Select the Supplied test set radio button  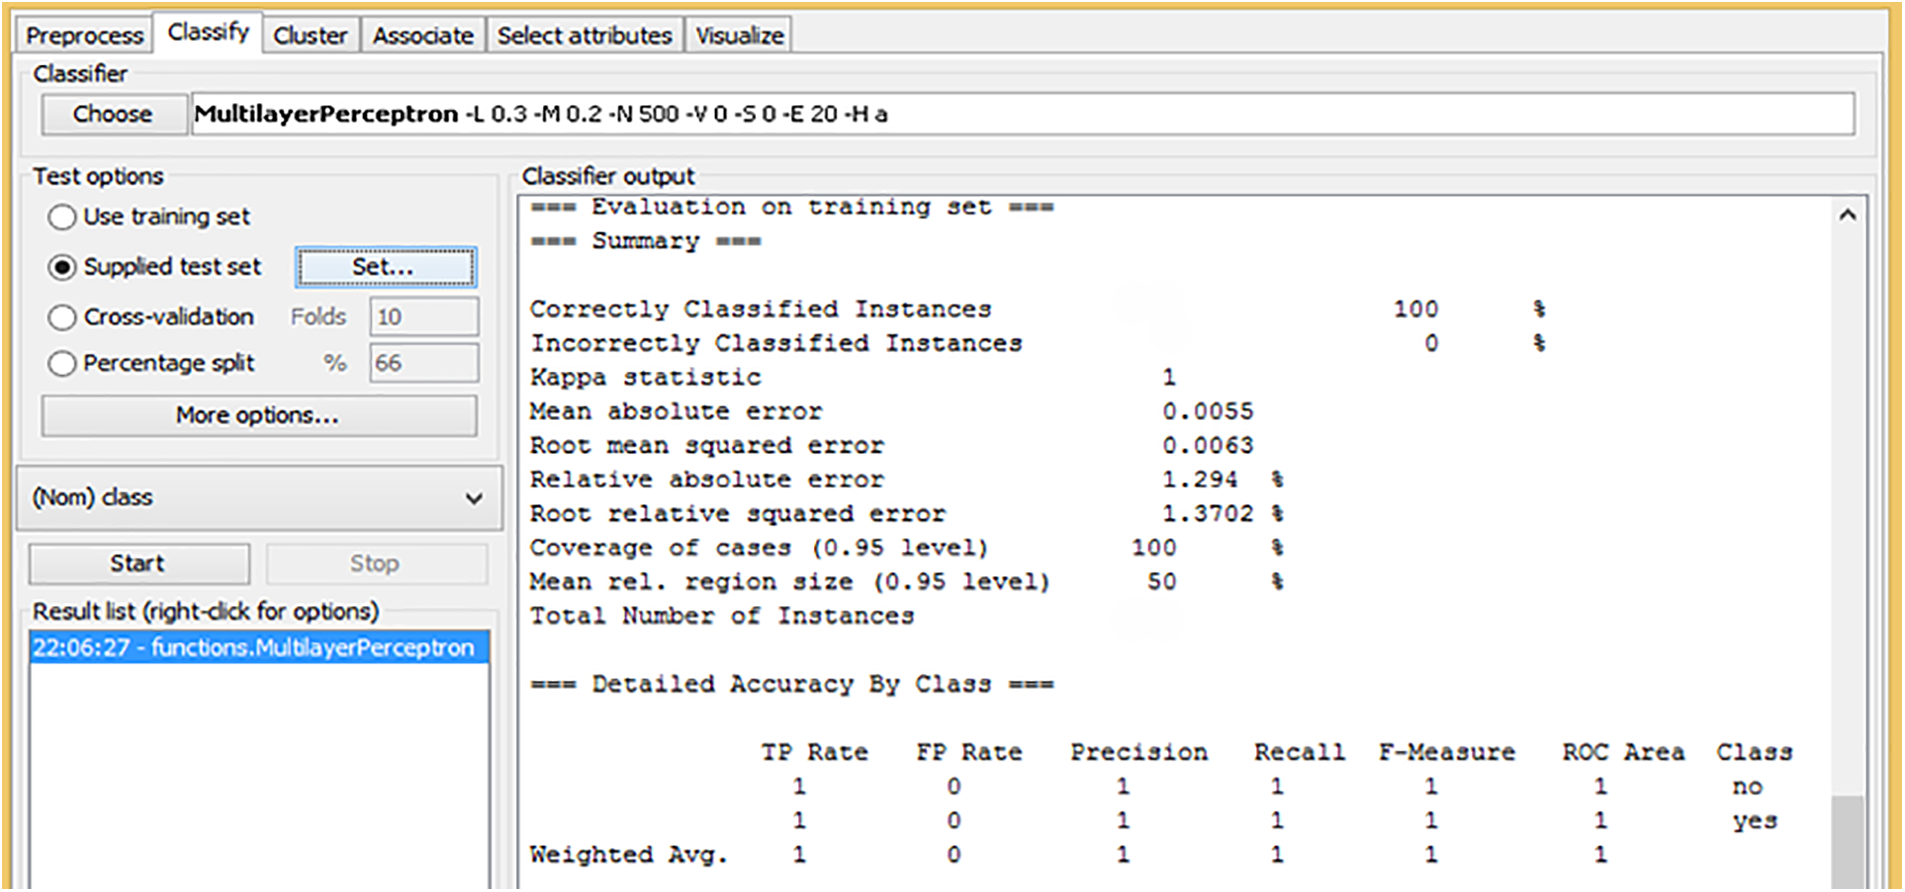[62, 267]
